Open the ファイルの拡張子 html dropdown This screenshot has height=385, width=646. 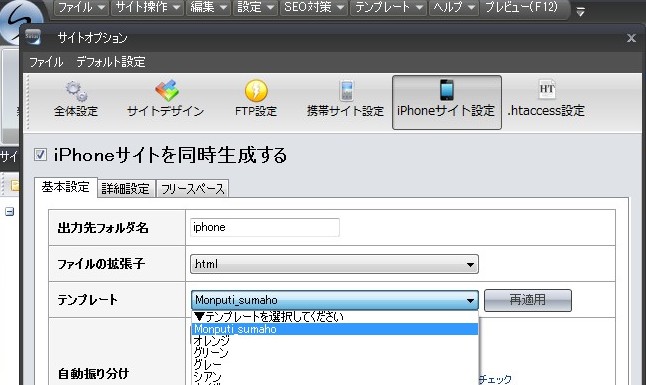334,264
